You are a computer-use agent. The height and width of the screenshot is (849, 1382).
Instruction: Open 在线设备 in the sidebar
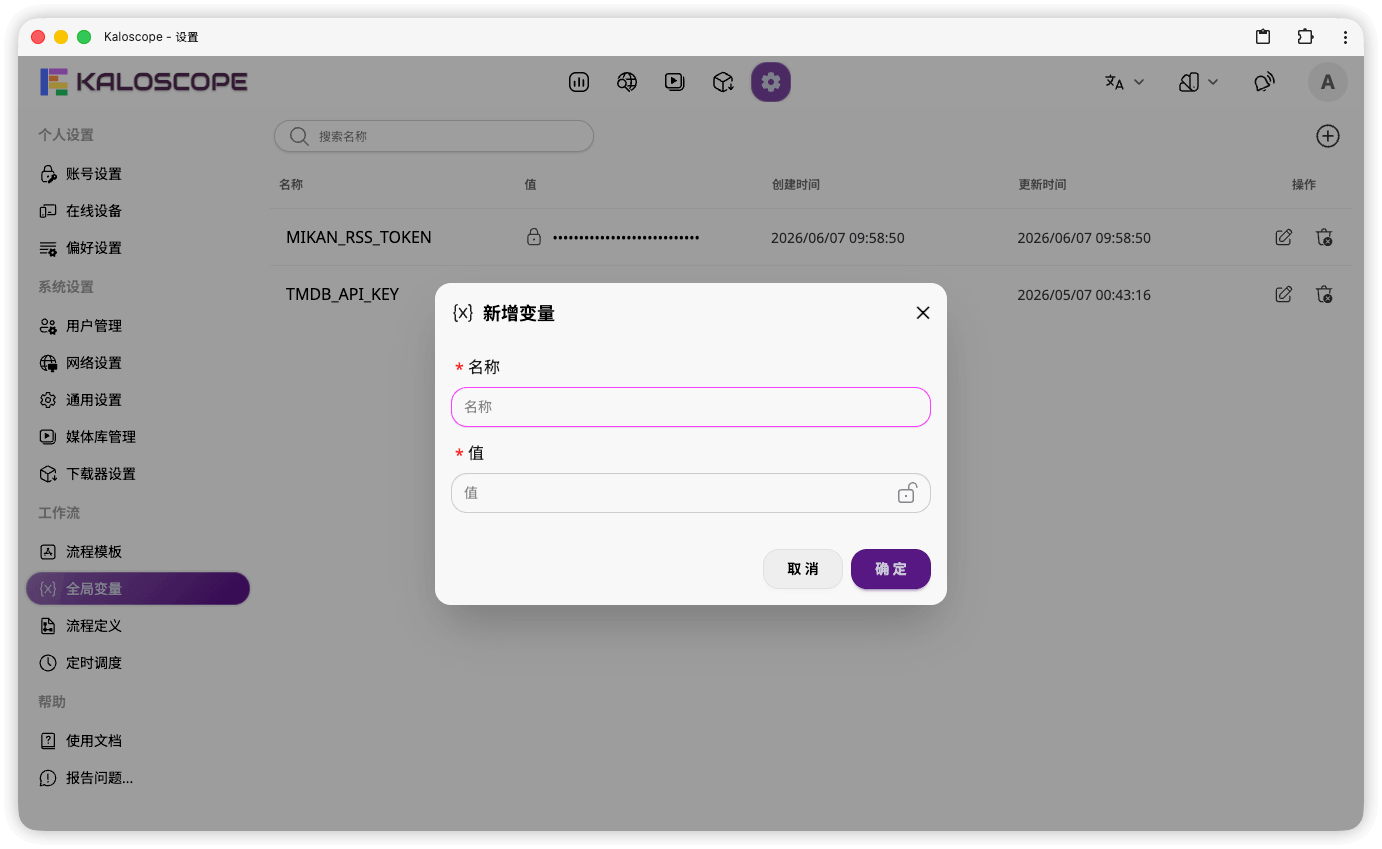pos(138,211)
